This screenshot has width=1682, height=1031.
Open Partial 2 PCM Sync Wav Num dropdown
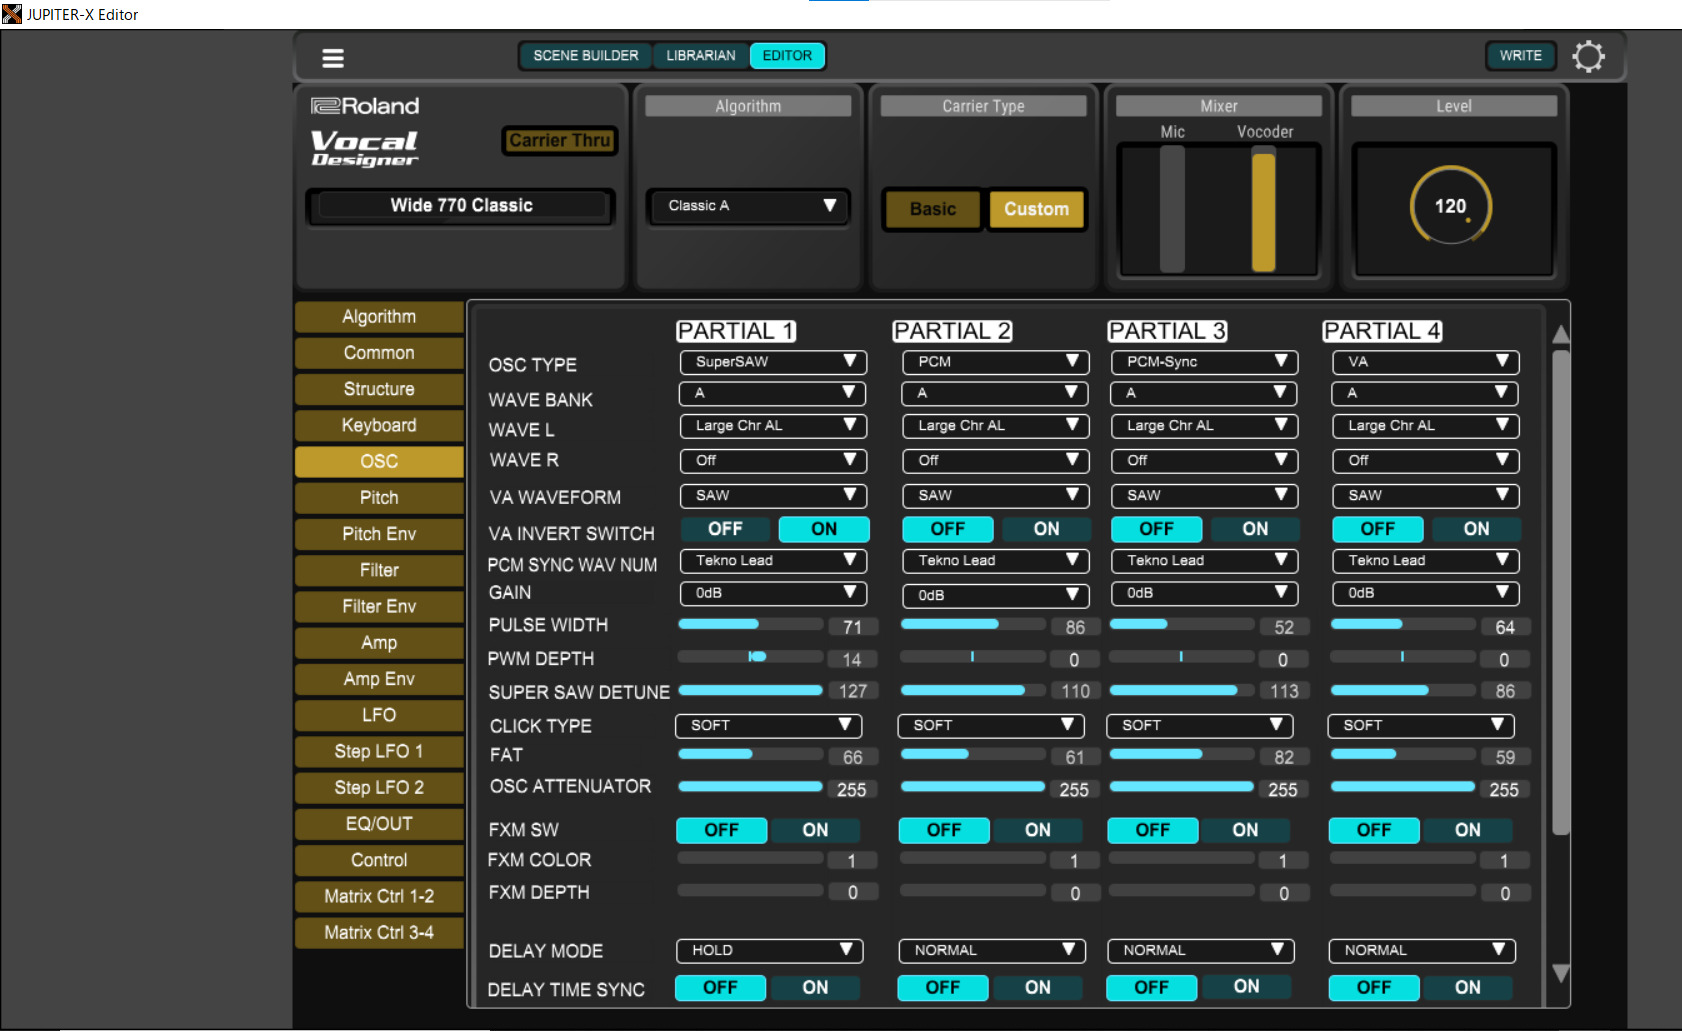coord(995,561)
